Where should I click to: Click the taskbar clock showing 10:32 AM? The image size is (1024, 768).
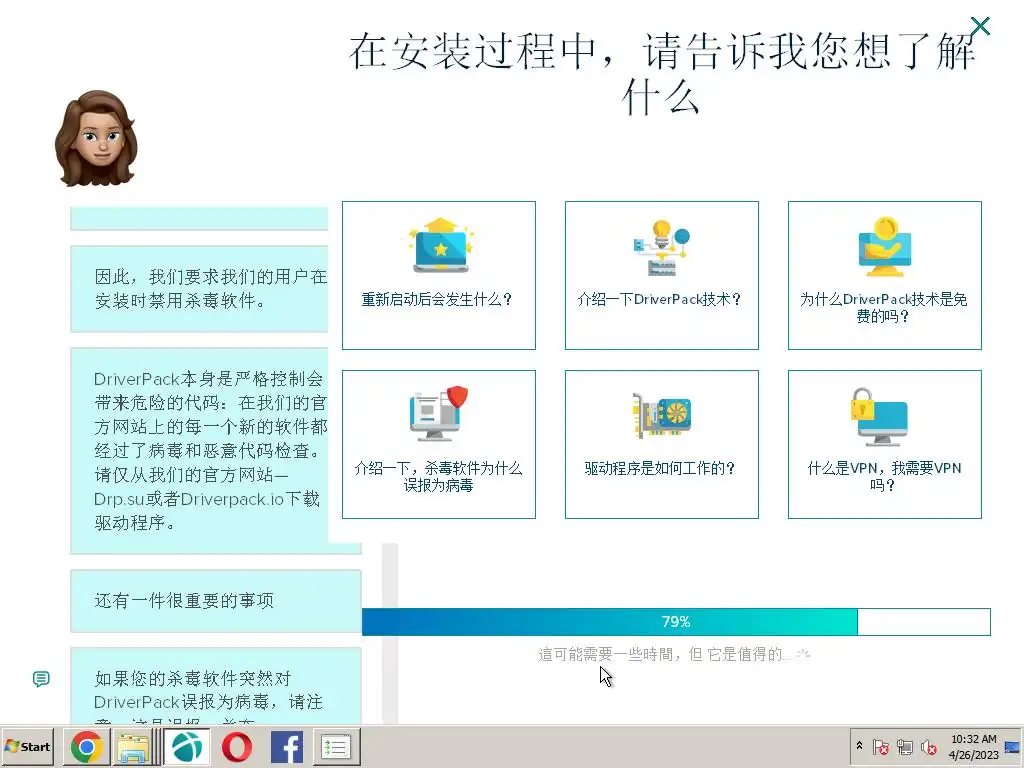point(973,747)
